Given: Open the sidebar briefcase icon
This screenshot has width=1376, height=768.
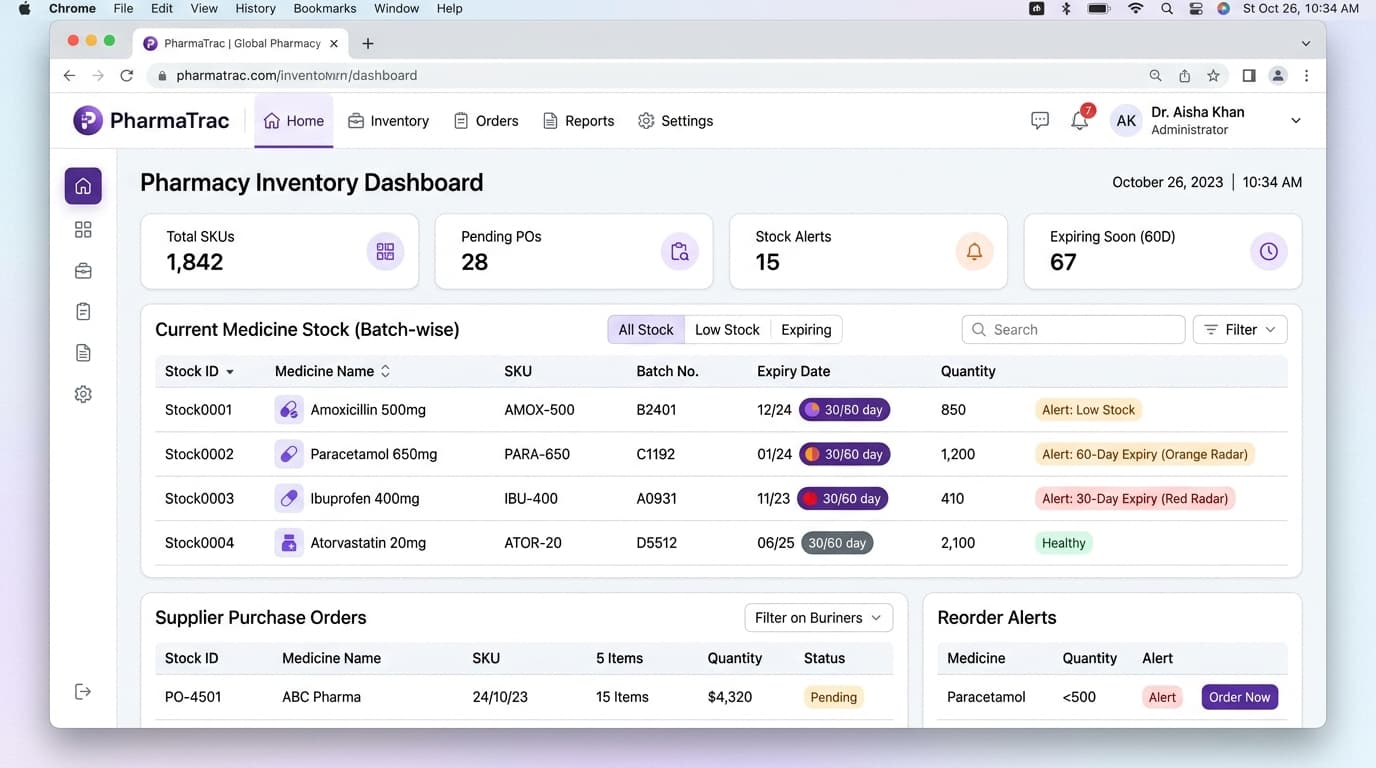Looking at the screenshot, I should click(x=83, y=271).
